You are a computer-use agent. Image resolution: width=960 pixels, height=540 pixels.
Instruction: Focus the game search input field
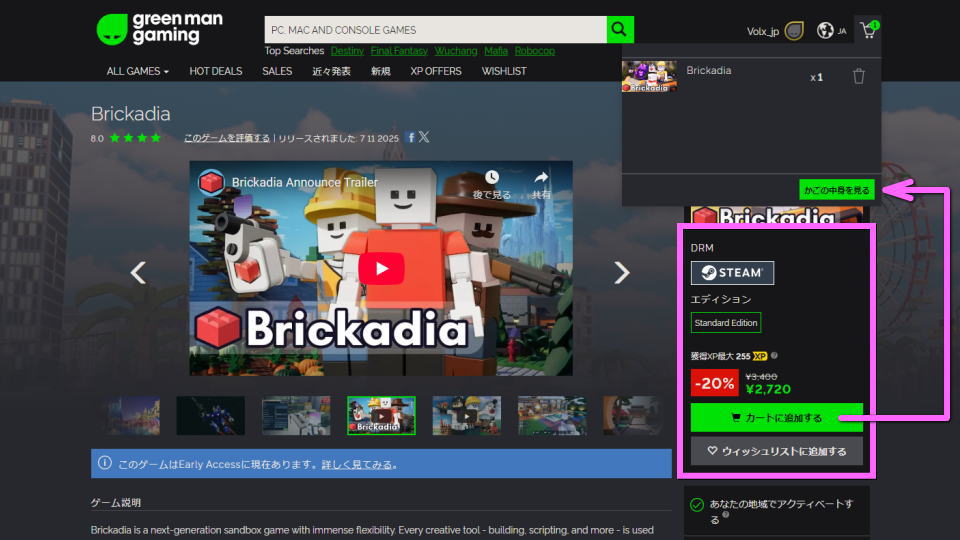pos(435,29)
